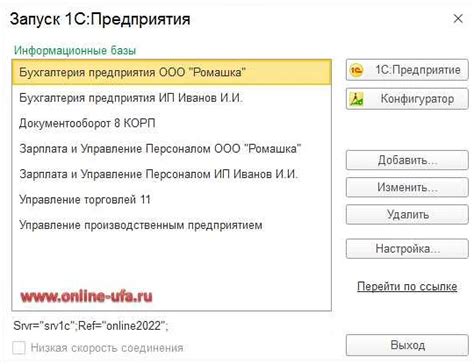Click the Конфигуратор button's green icon
The width and height of the screenshot is (474, 364).
356,99
